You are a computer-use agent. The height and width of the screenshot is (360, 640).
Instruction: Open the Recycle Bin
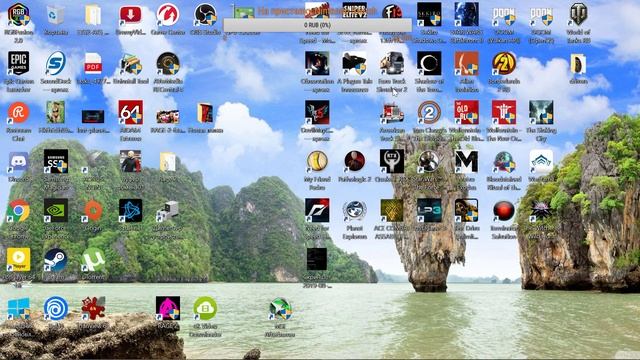pyautogui.click(x=56, y=15)
